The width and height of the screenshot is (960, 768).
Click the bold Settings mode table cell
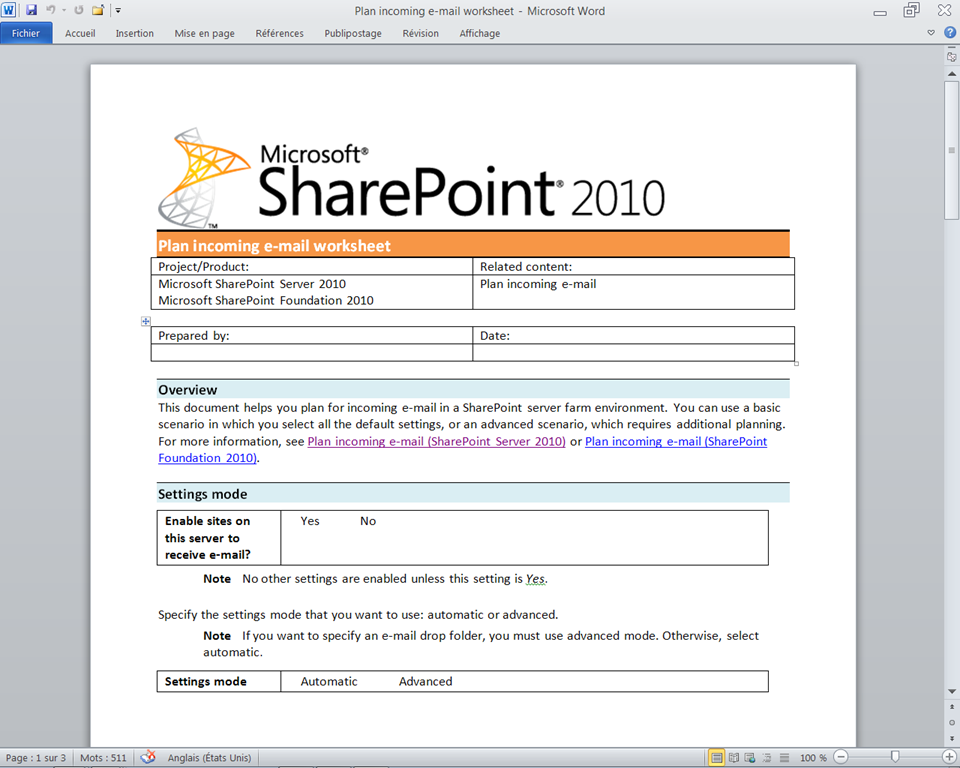219,682
